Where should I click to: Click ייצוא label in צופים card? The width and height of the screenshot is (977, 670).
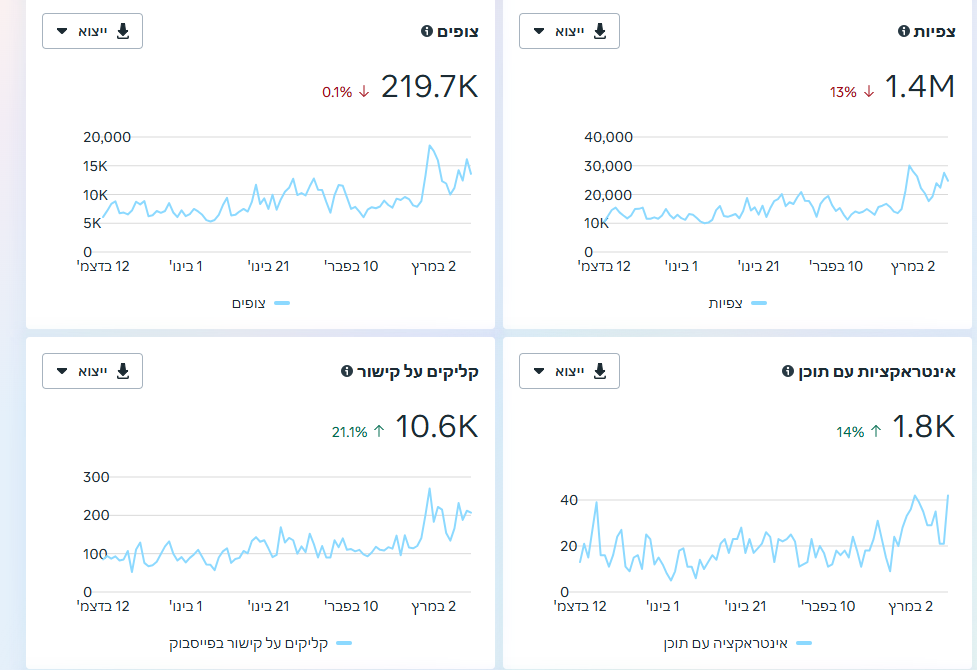[x=93, y=31]
